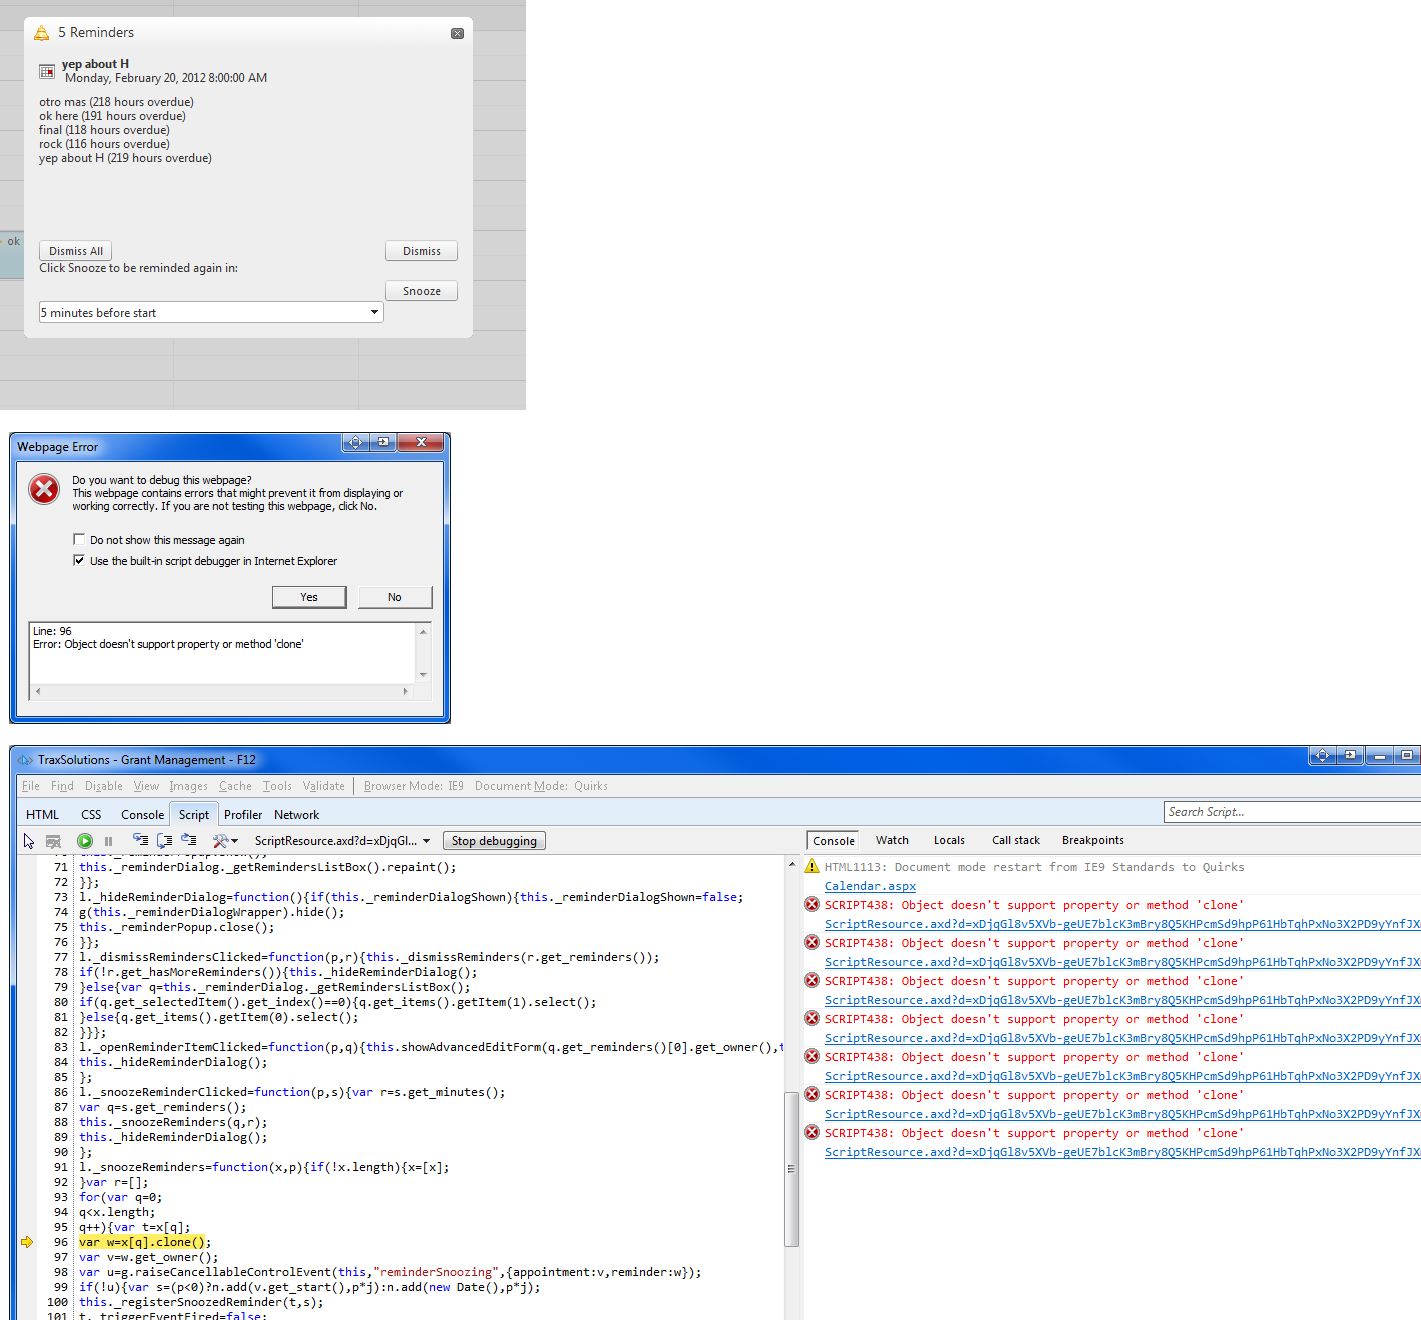Open the Calendar.aspx link in console
Screen dimensions: 1421x1320
(870, 886)
